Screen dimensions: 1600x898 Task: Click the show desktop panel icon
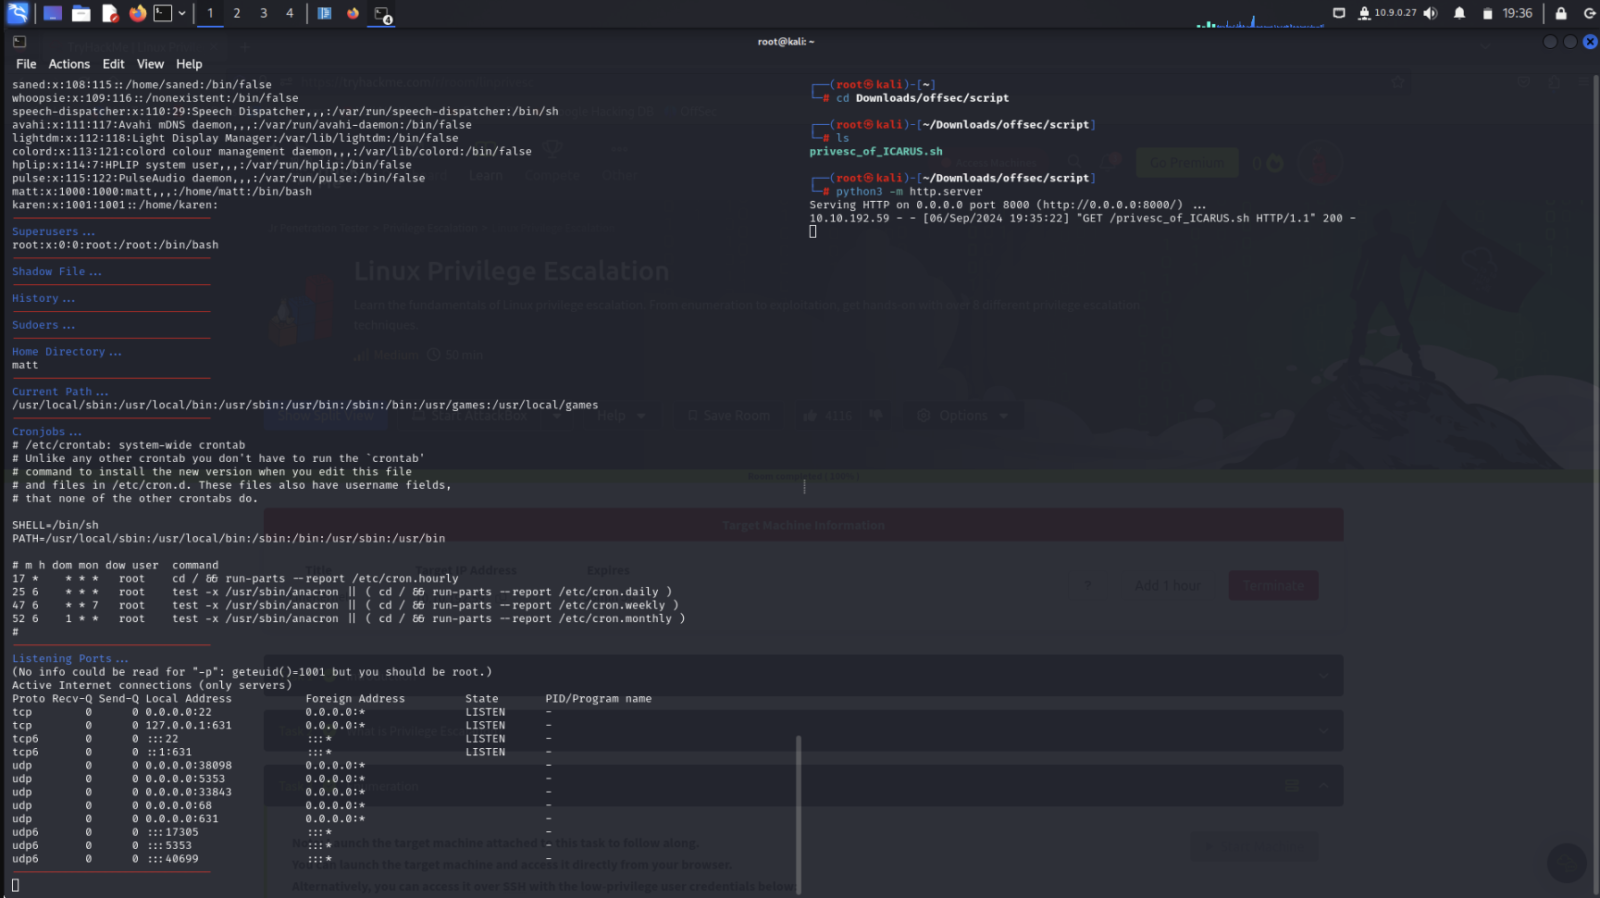tap(52, 13)
